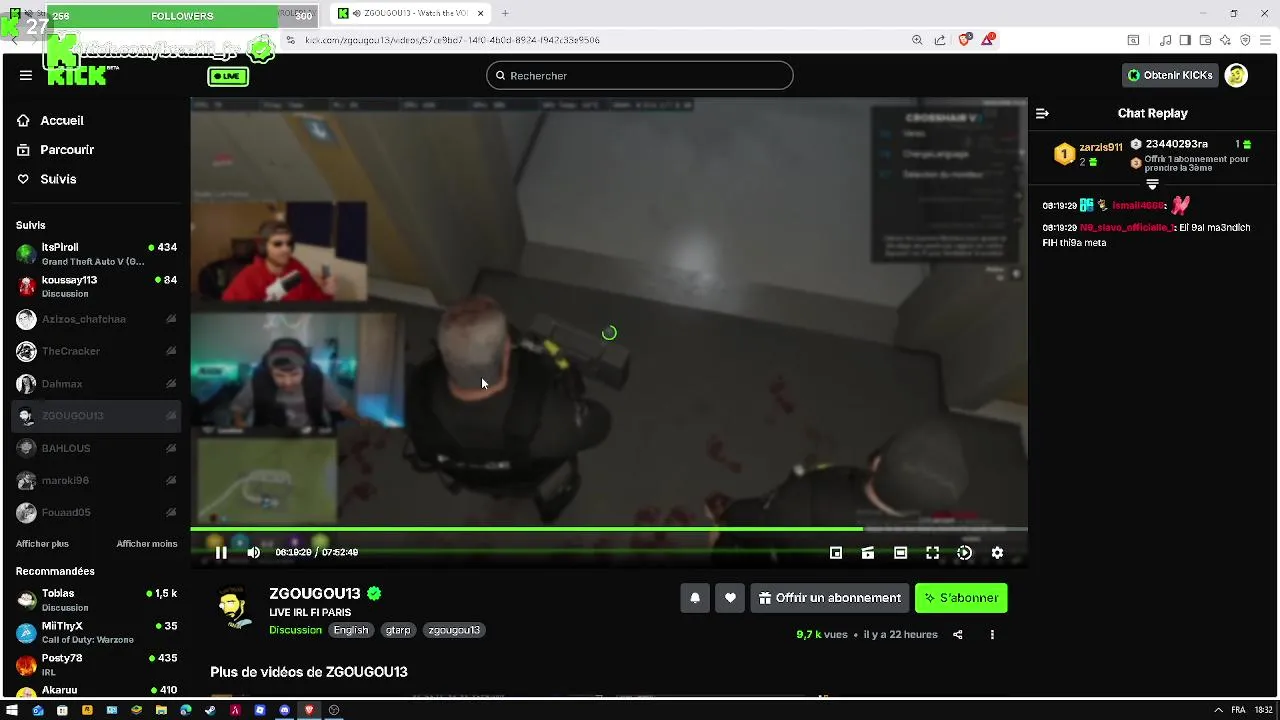Enable notifications with the bell button
This screenshot has height=720, width=1280.
[x=695, y=598]
